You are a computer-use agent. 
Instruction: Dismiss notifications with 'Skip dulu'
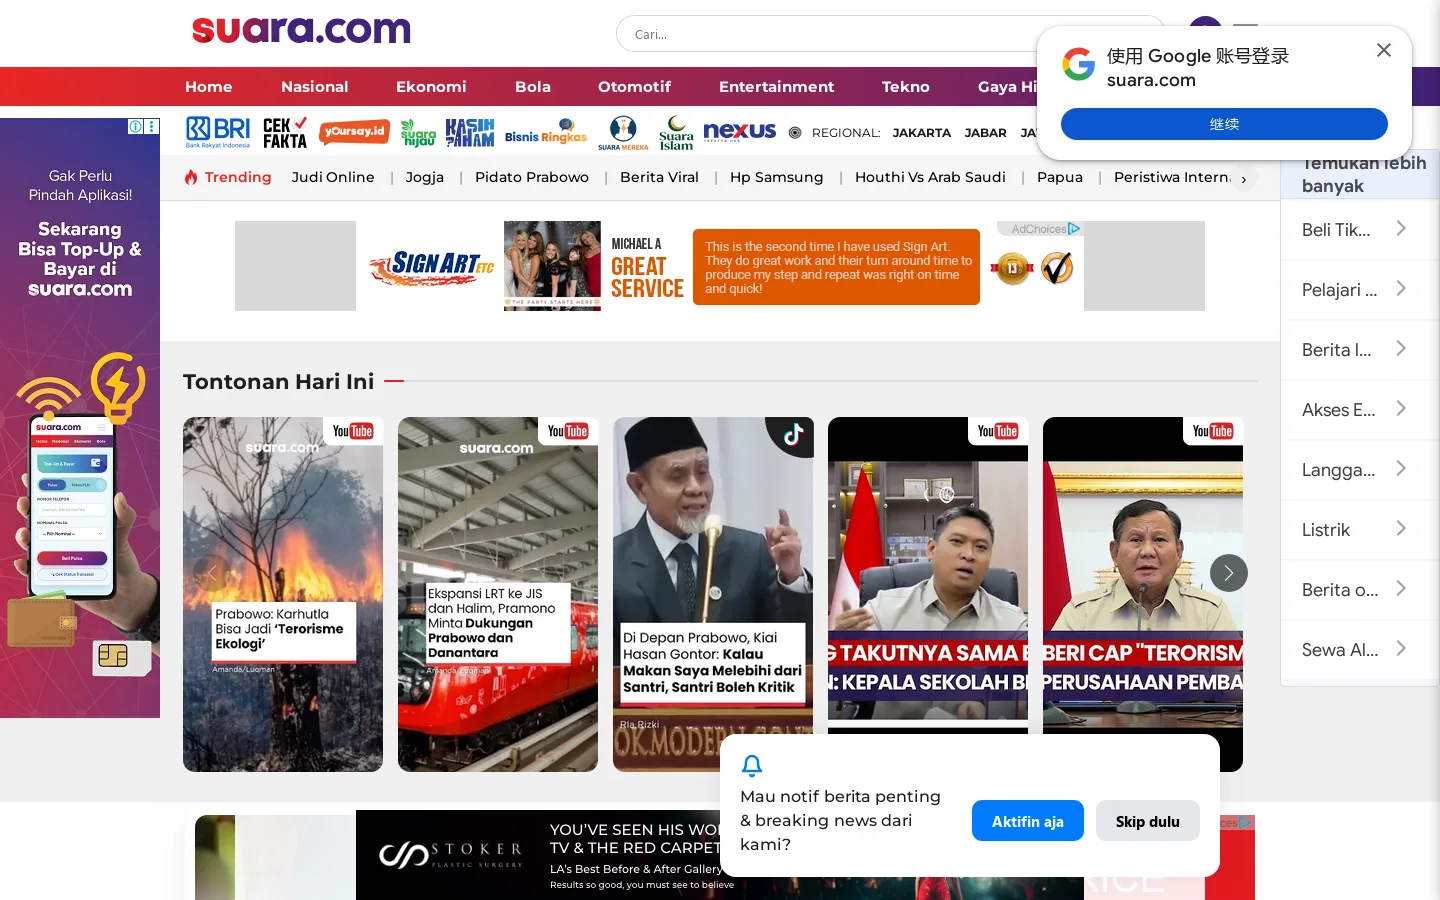pos(1148,821)
